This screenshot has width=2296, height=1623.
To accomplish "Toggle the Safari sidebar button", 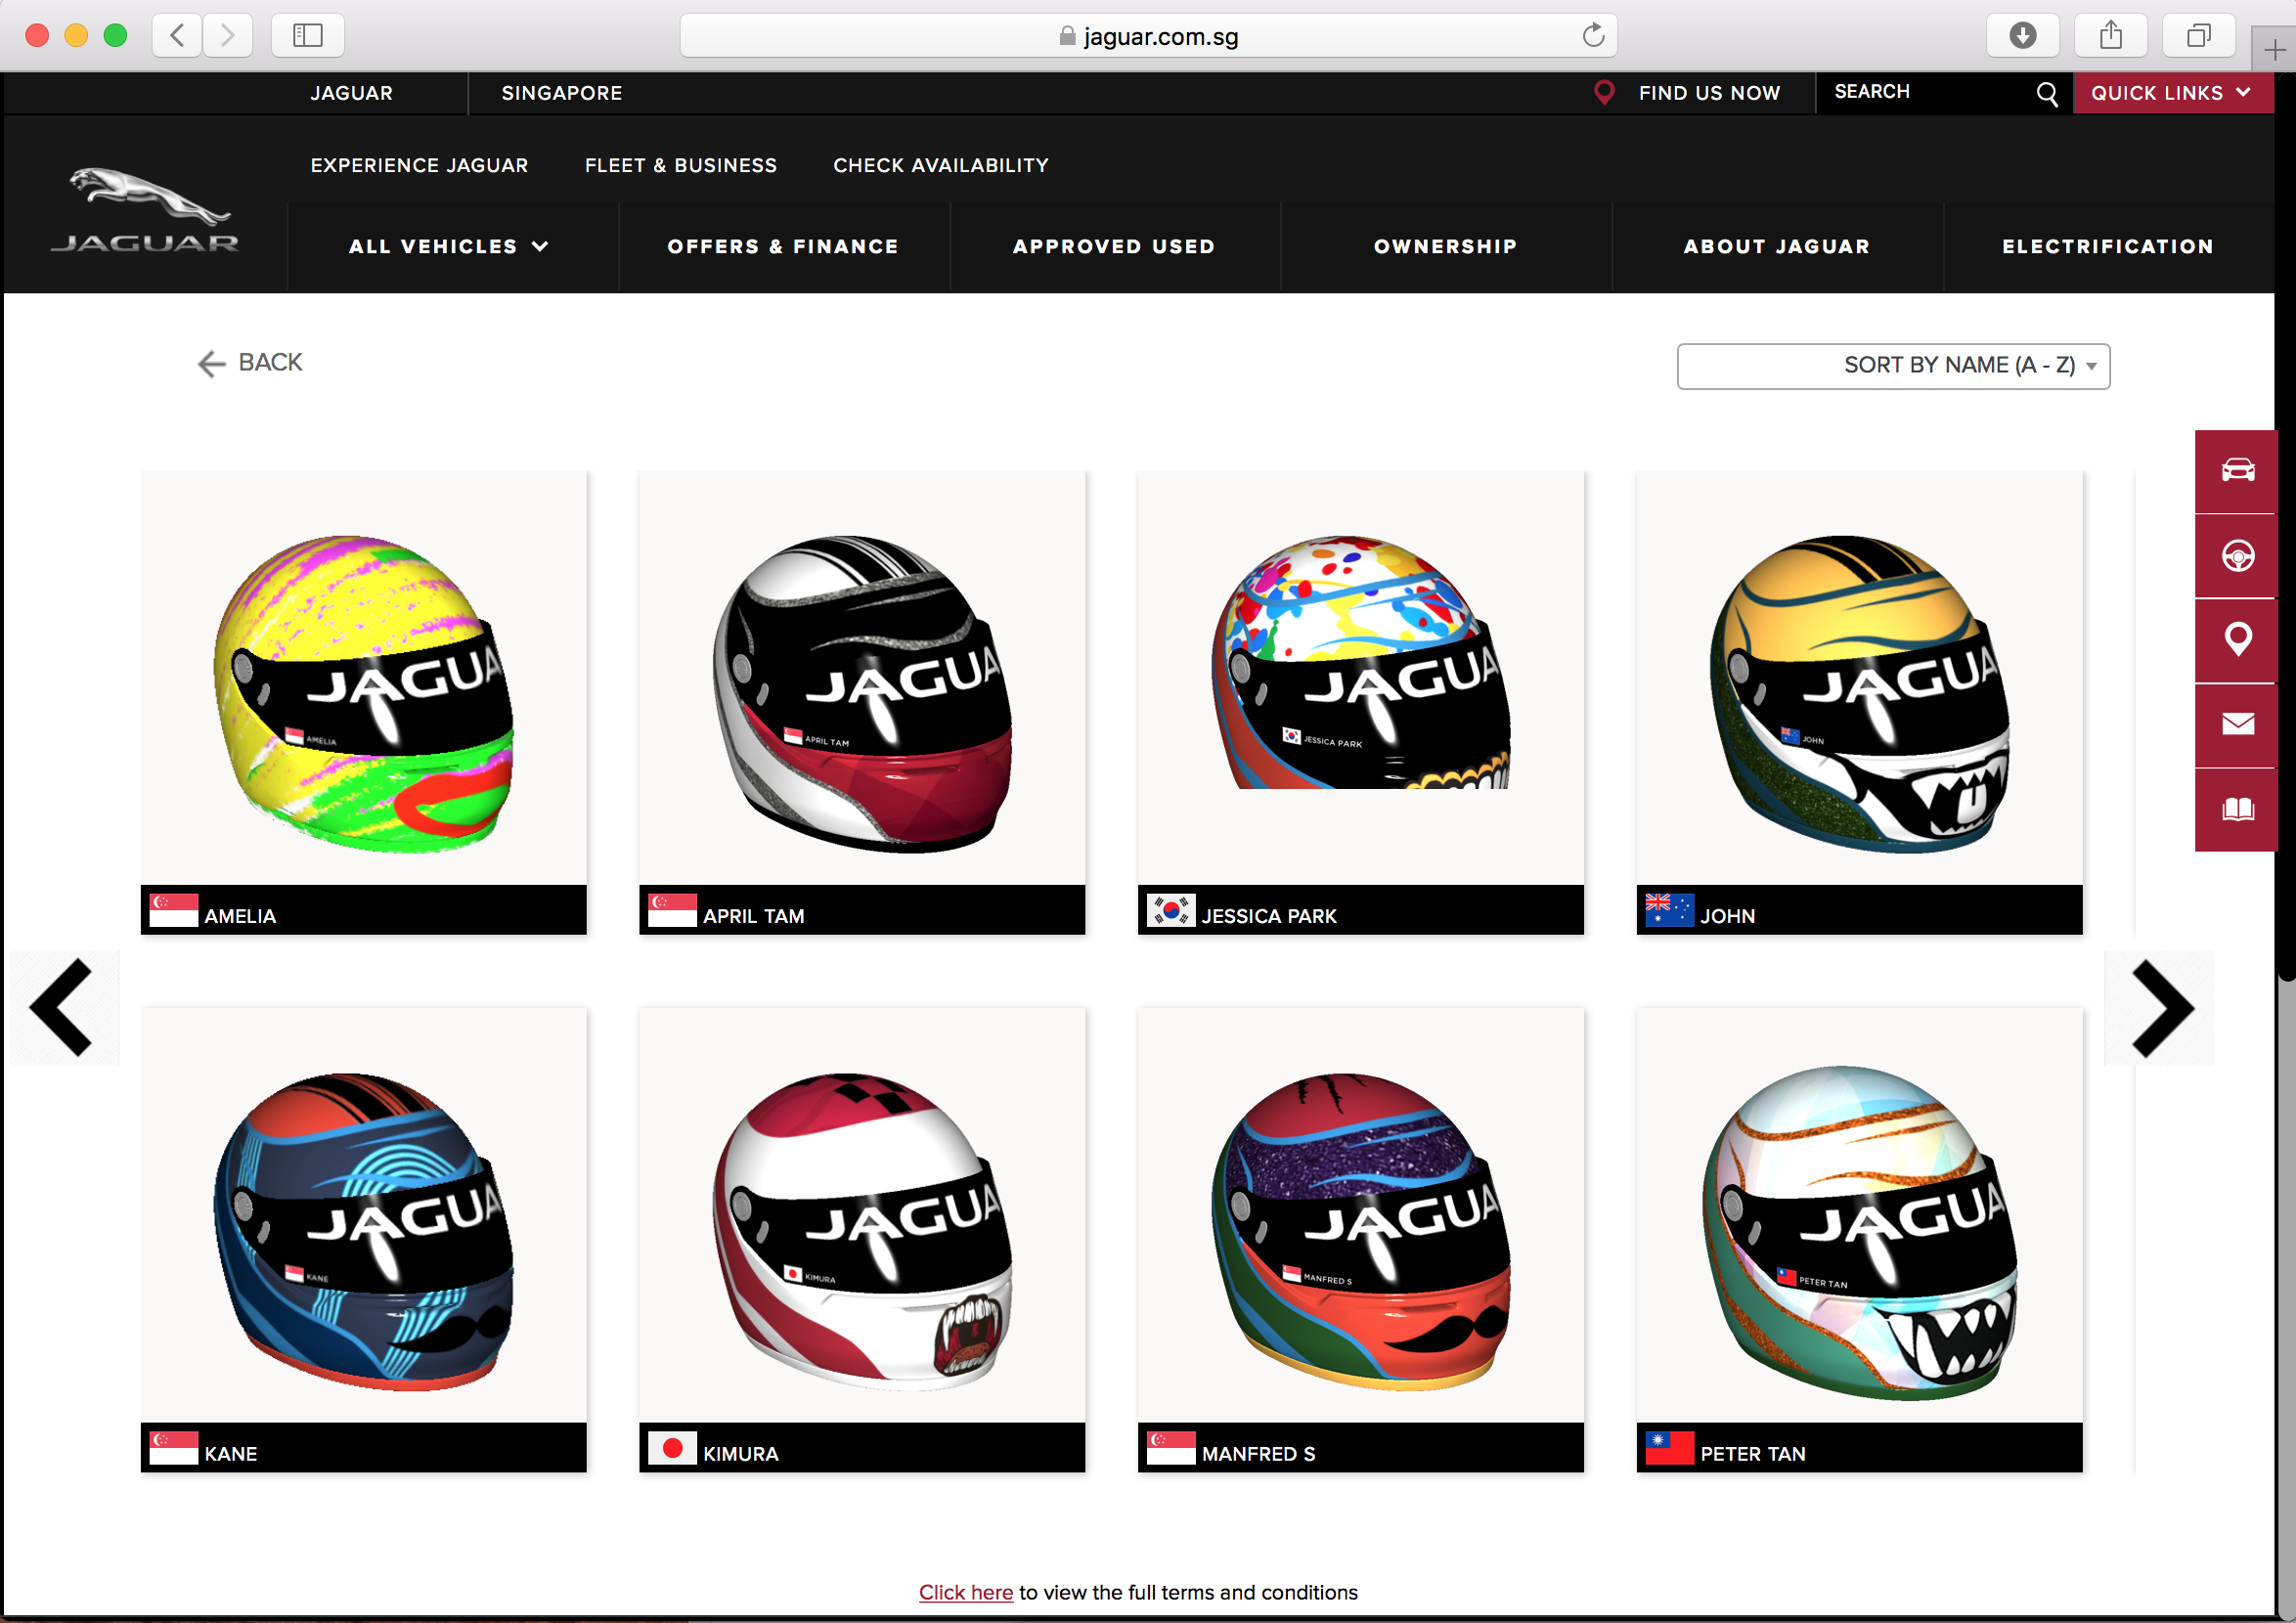I will [x=308, y=36].
